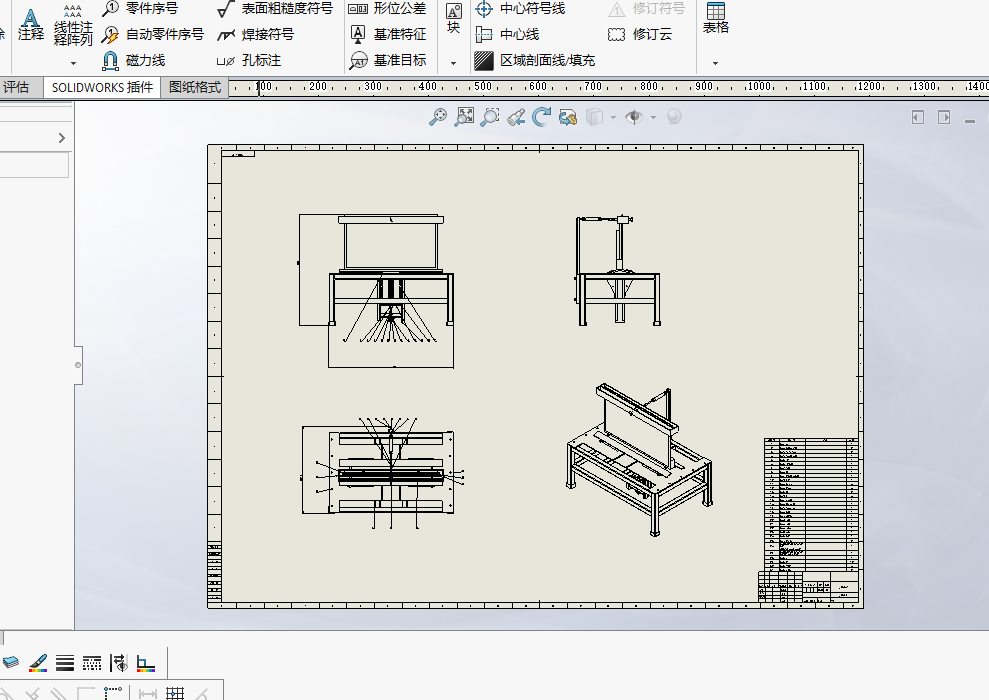Screen dimensions: 989x700
Task: Insert a 焊接符号 weld symbol
Action: (255, 34)
